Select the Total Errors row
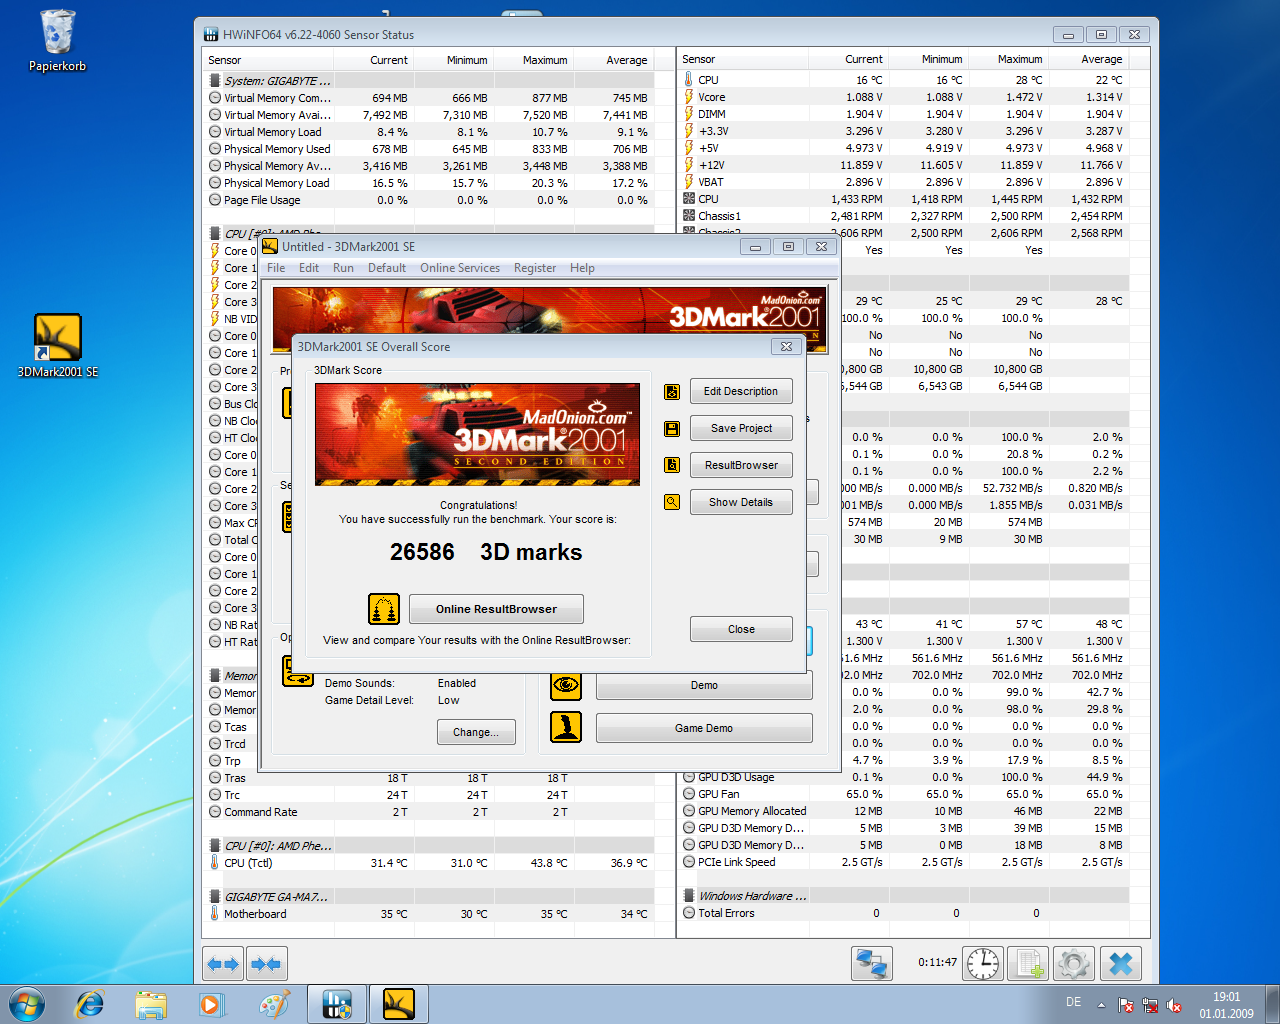Image resolution: width=1280 pixels, height=1024 pixels. pyautogui.click(x=904, y=913)
